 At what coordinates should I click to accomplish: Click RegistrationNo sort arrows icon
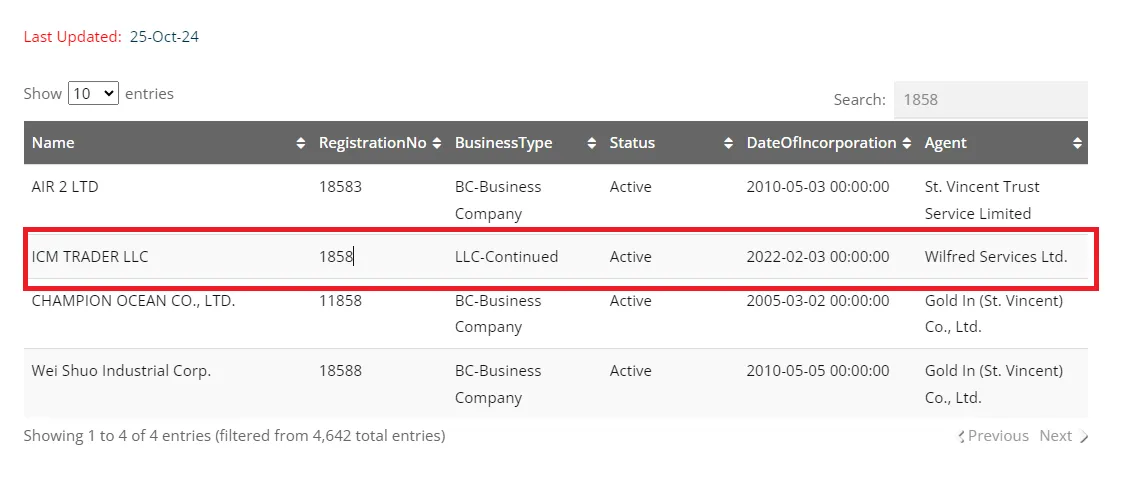pyautogui.click(x=436, y=143)
